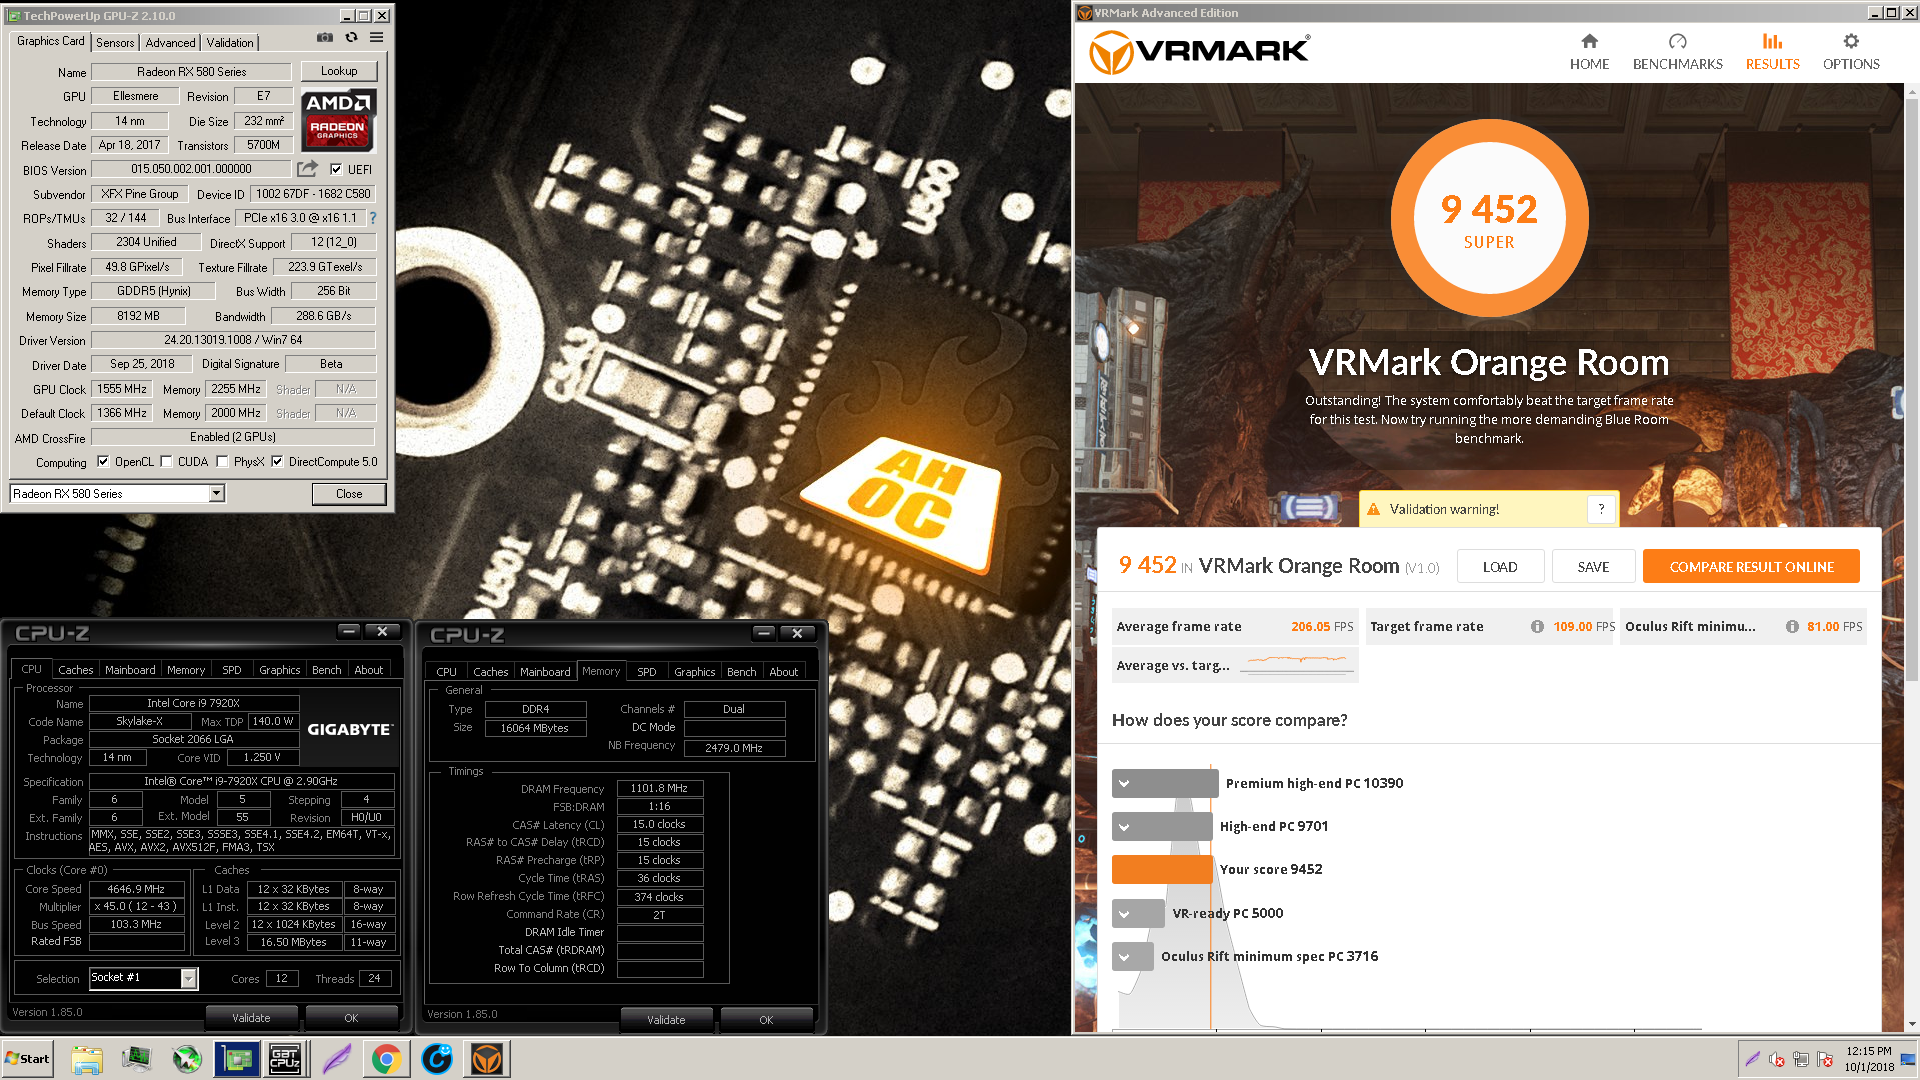
Task: Open SPD tab in right CPU-Z window
Action: (647, 672)
